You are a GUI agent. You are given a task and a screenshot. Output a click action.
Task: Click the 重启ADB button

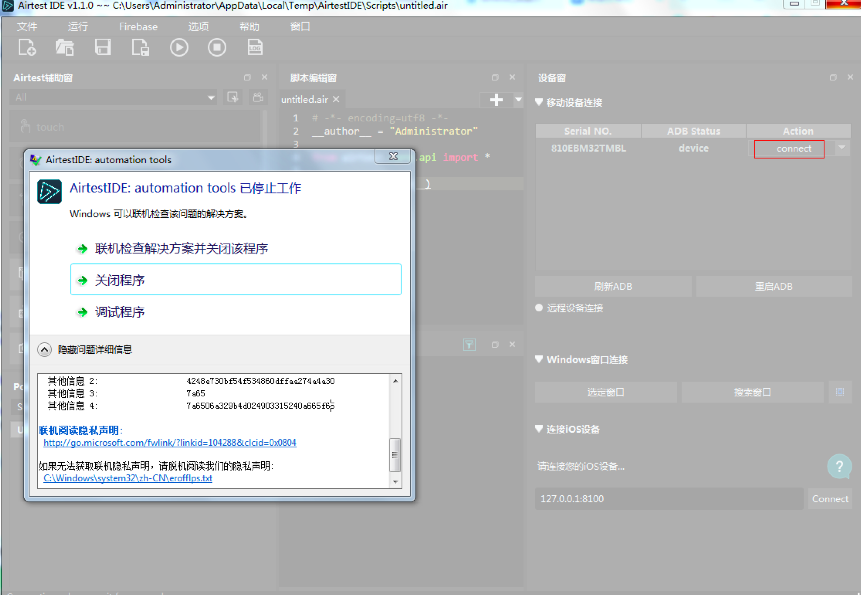(x=774, y=287)
